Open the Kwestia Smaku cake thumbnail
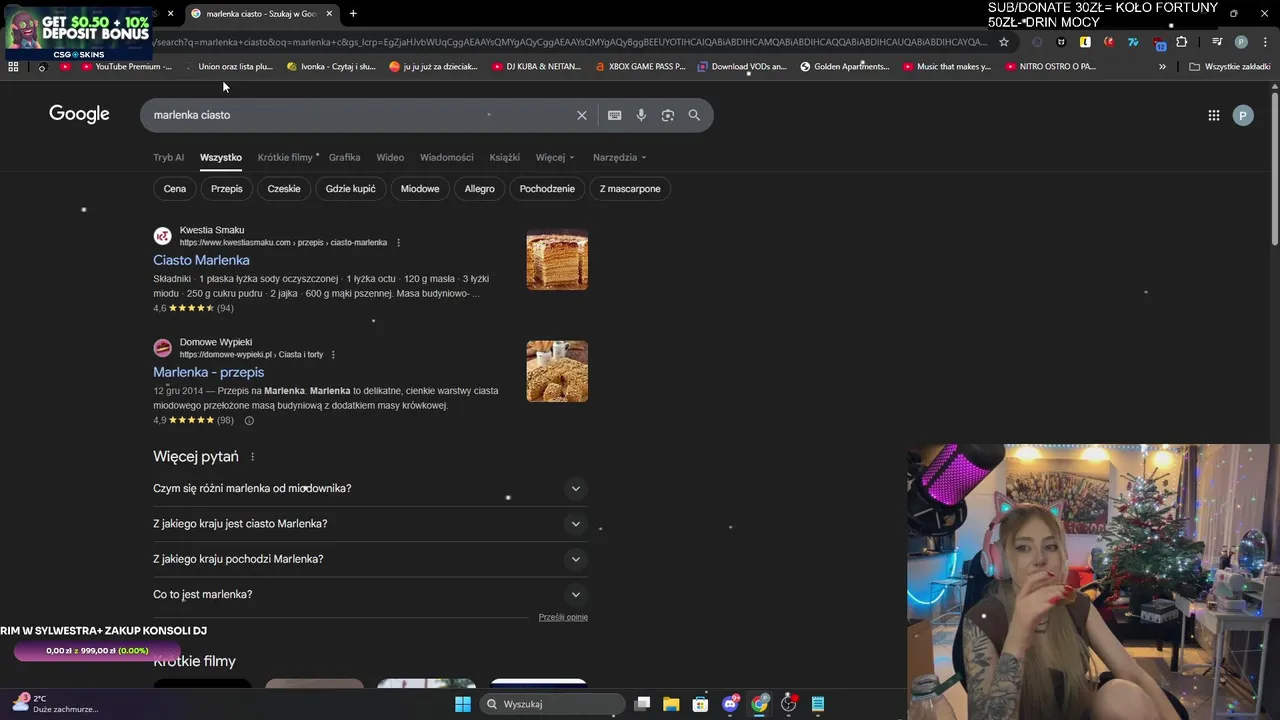The width and height of the screenshot is (1280, 720). [x=557, y=259]
